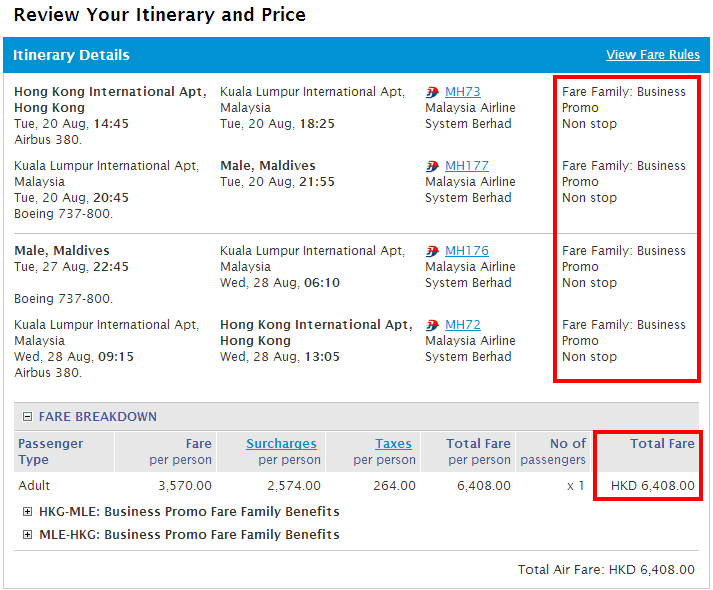Expand MLE-HKG Business Promo Fare Family Benefits

[x=28, y=534]
